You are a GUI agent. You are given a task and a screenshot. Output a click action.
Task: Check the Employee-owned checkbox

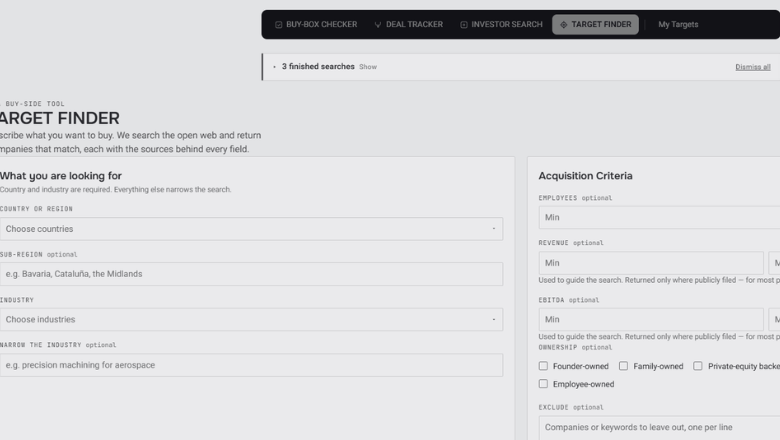tap(543, 384)
